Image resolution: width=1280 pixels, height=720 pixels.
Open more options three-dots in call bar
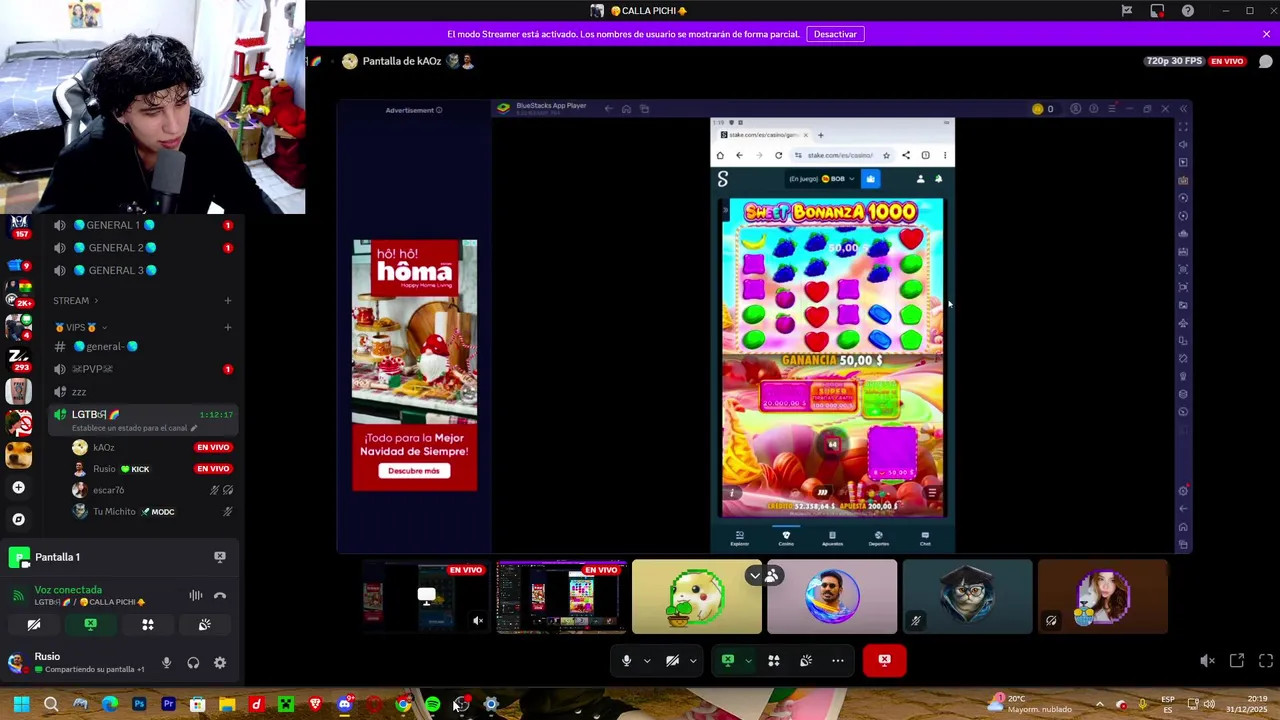838,660
